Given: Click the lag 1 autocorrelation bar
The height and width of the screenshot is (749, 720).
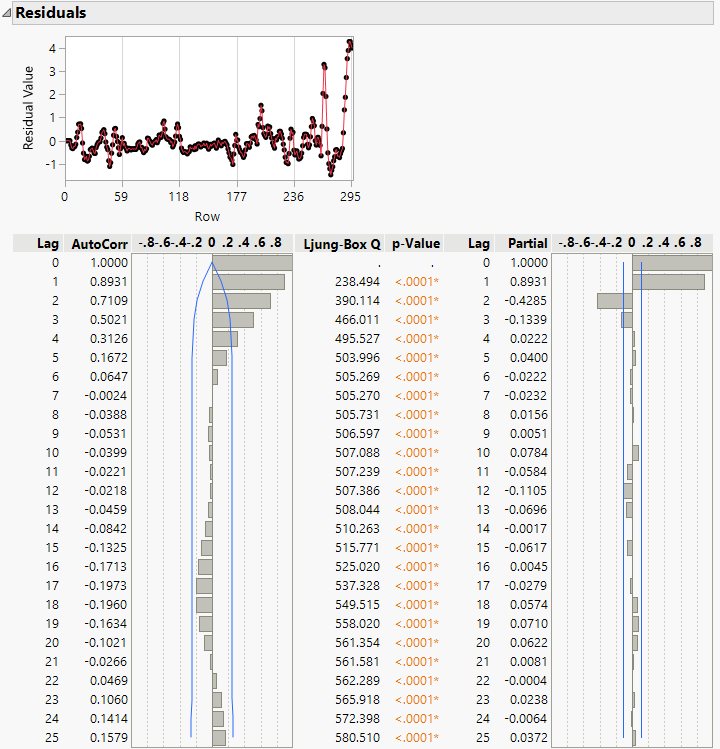Looking at the screenshot, I should [248, 282].
